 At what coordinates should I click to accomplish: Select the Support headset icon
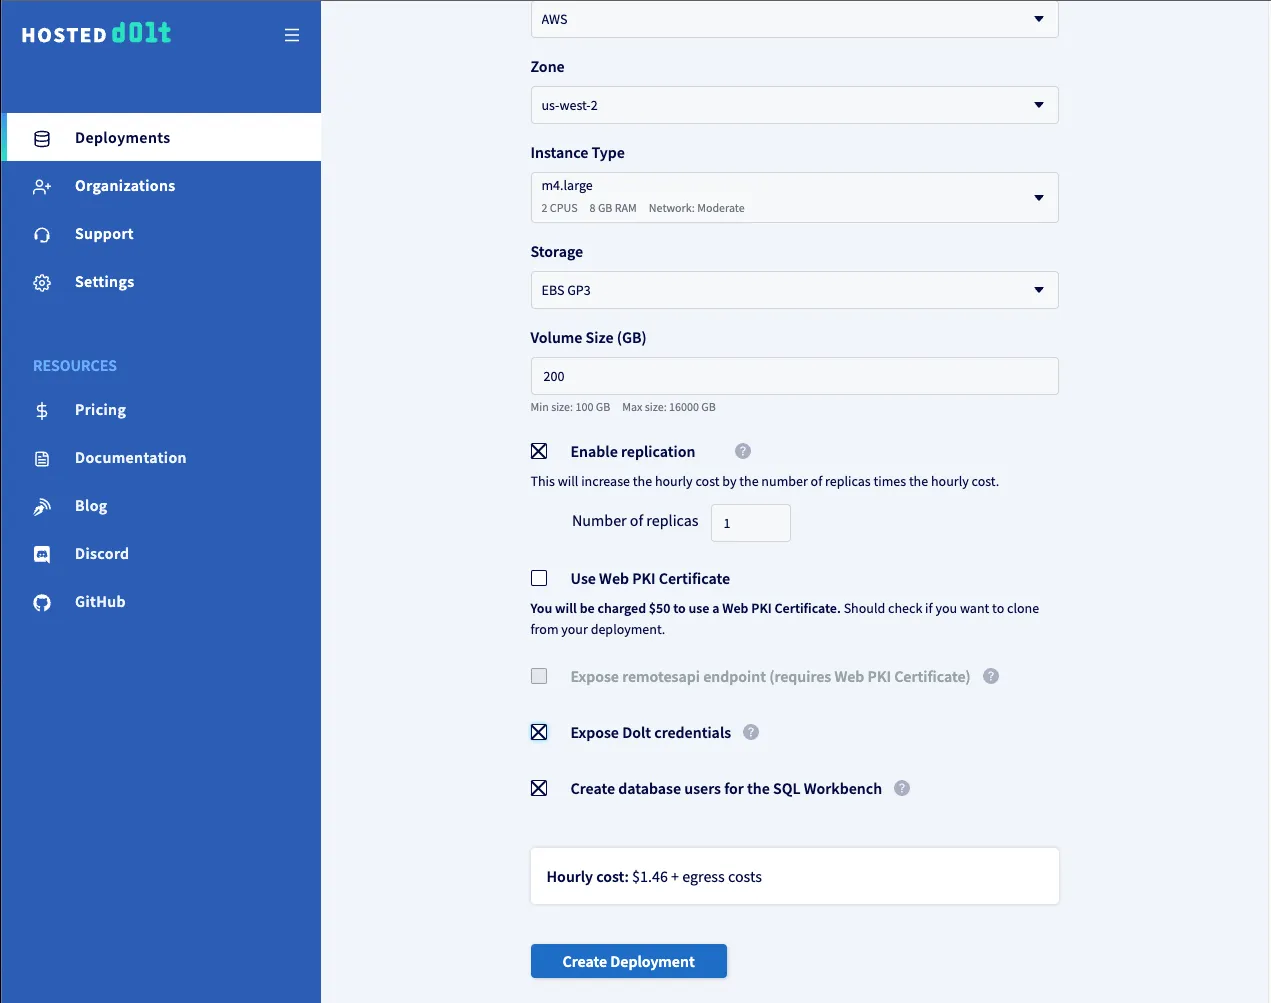[41, 234]
